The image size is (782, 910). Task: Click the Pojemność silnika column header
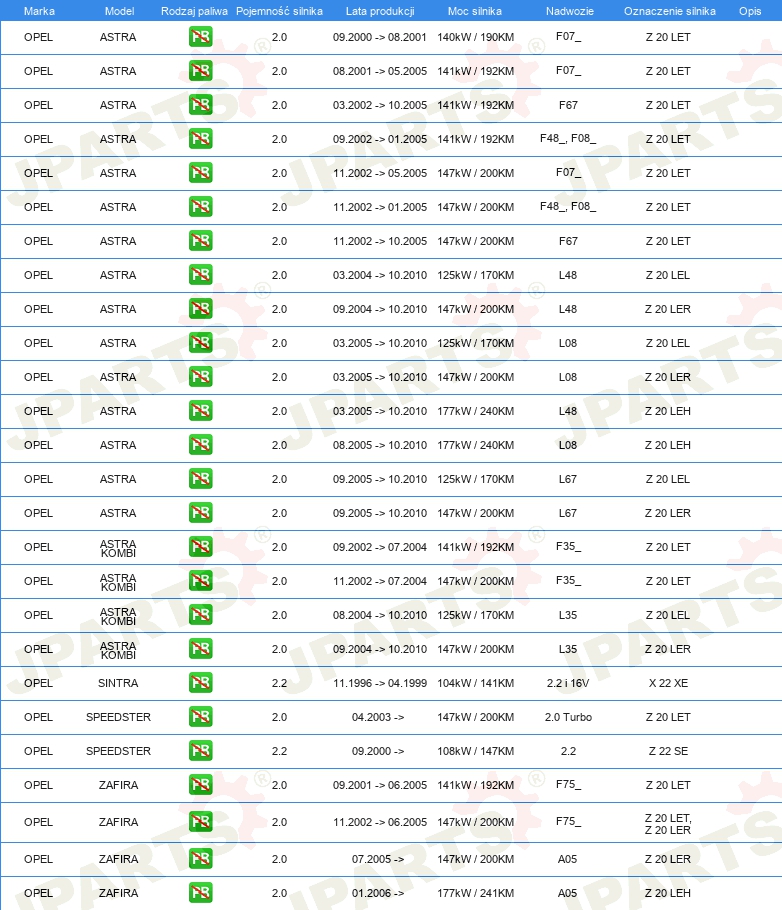click(279, 11)
